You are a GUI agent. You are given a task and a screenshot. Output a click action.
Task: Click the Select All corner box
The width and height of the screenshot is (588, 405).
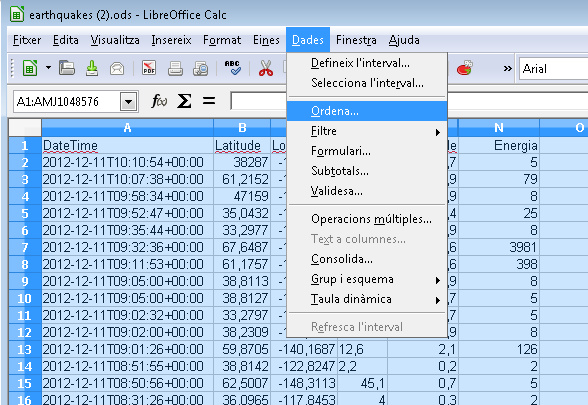coord(25,128)
